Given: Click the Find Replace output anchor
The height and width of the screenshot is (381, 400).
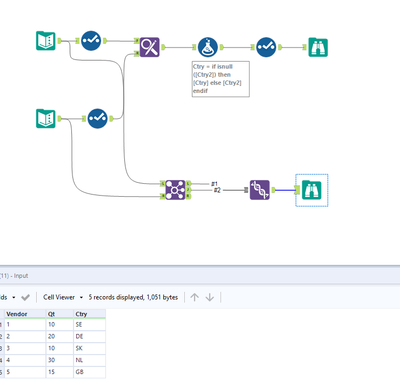Looking at the screenshot, I should [x=163, y=47].
